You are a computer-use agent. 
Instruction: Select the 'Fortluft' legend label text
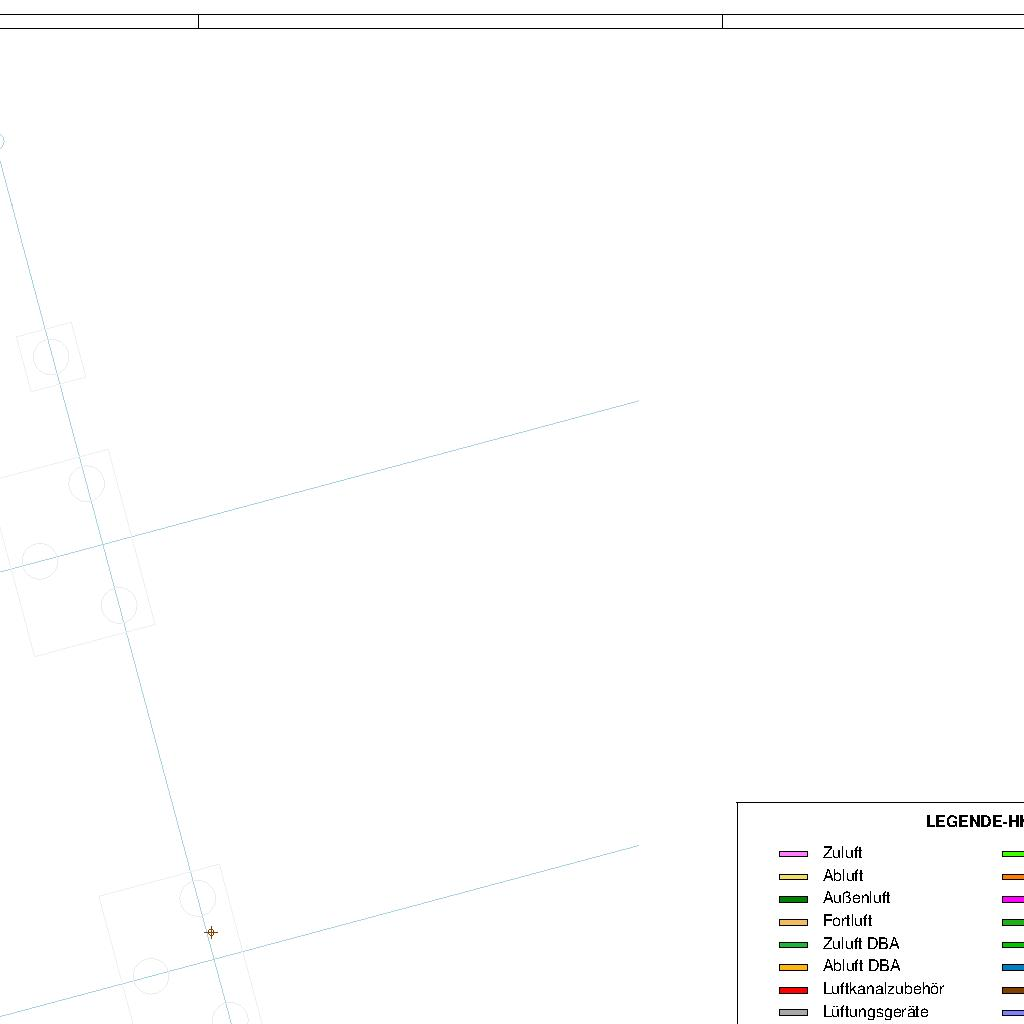click(847, 921)
